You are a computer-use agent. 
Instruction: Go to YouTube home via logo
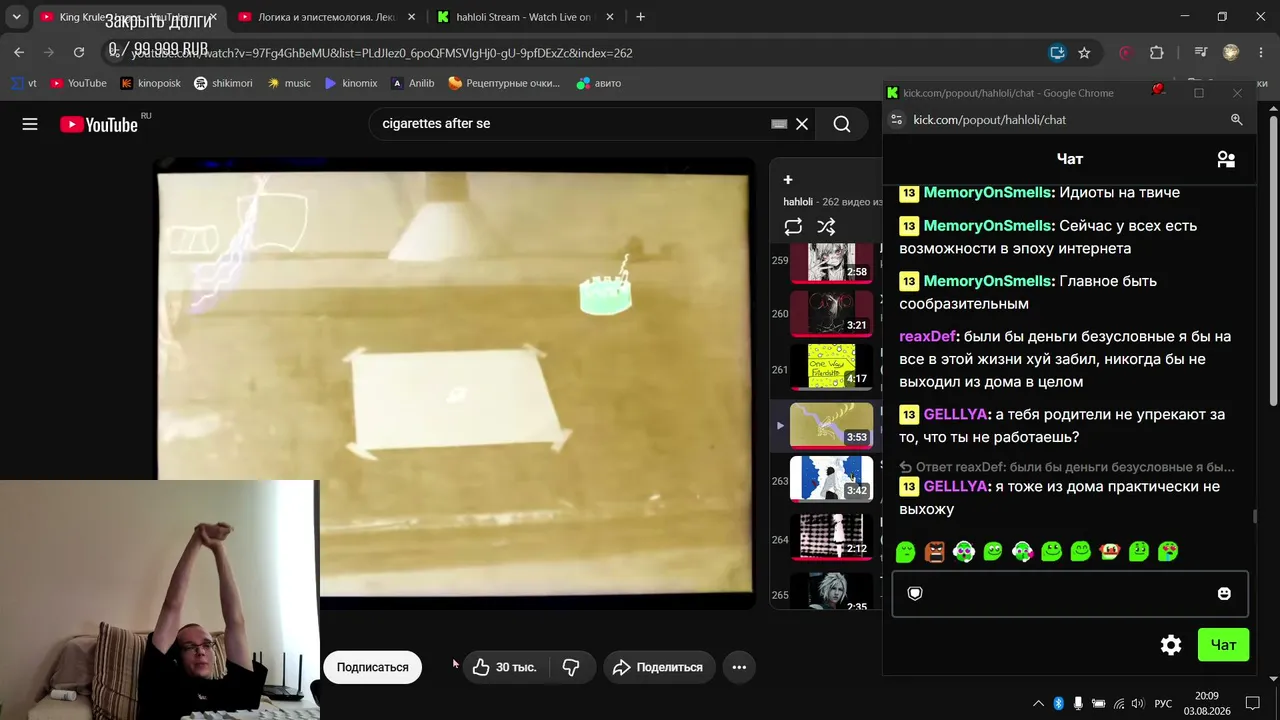[98, 124]
